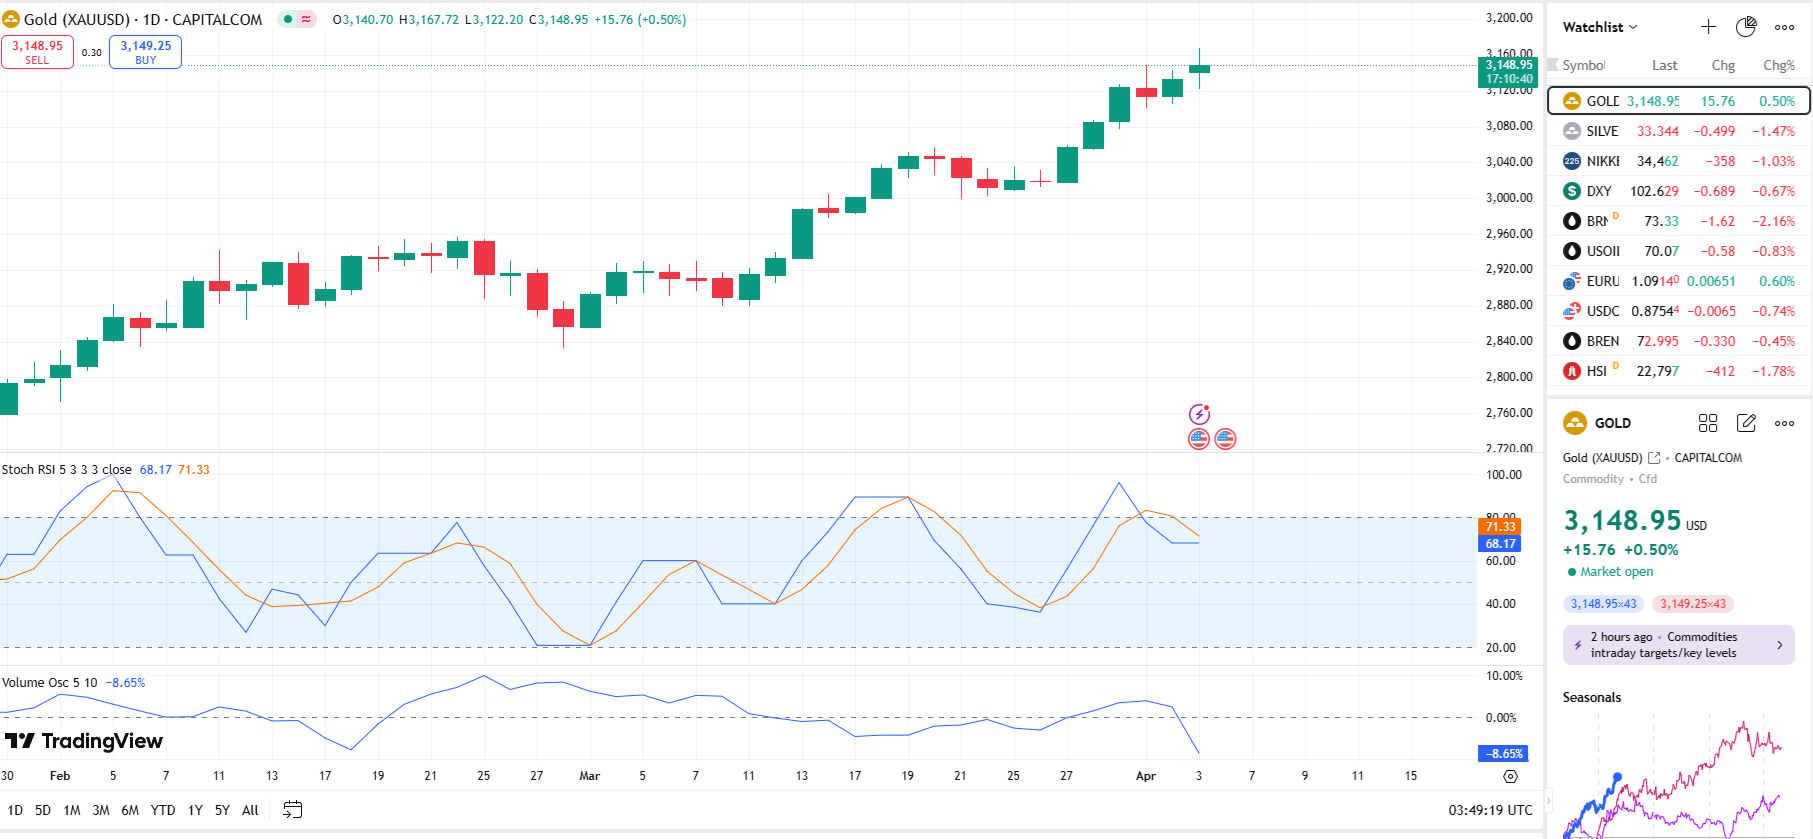1813x839 pixels.
Task: Switch to the YTD time range
Action: (163, 810)
